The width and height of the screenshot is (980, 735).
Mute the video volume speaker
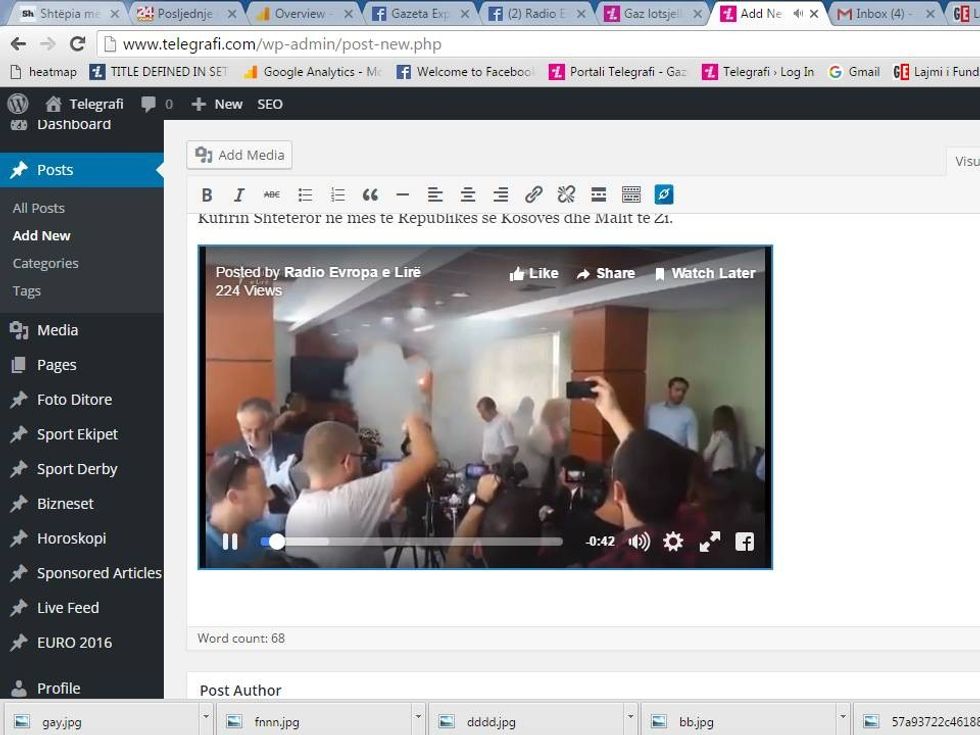click(x=638, y=541)
